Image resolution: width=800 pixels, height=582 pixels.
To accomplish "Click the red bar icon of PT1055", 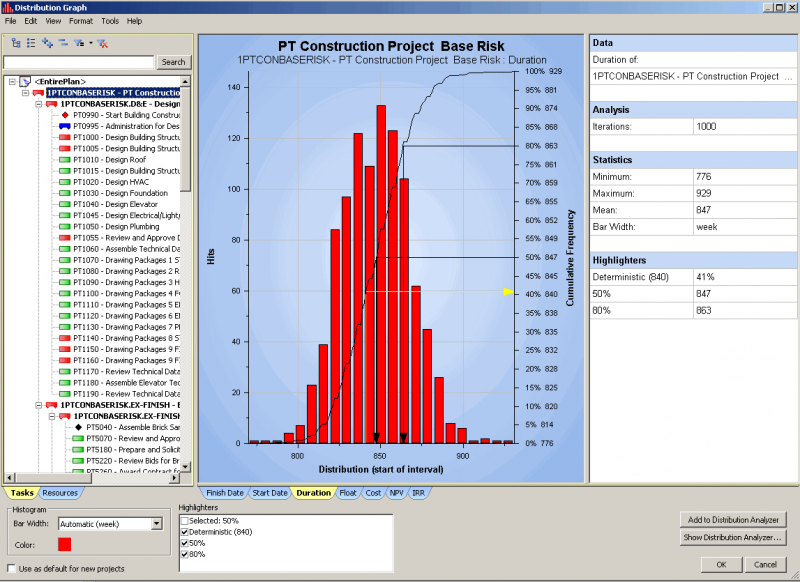I will [x=65, y=238].
